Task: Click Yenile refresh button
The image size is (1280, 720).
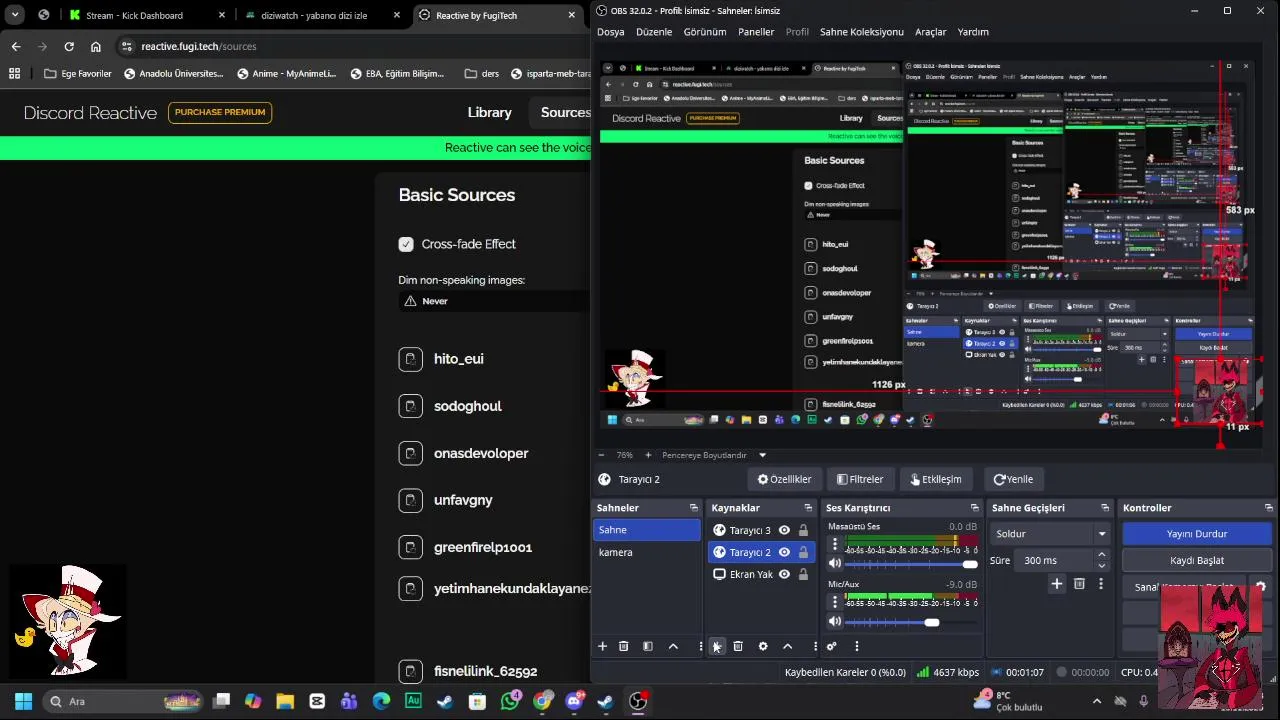Action: [x=1013, y=479]
